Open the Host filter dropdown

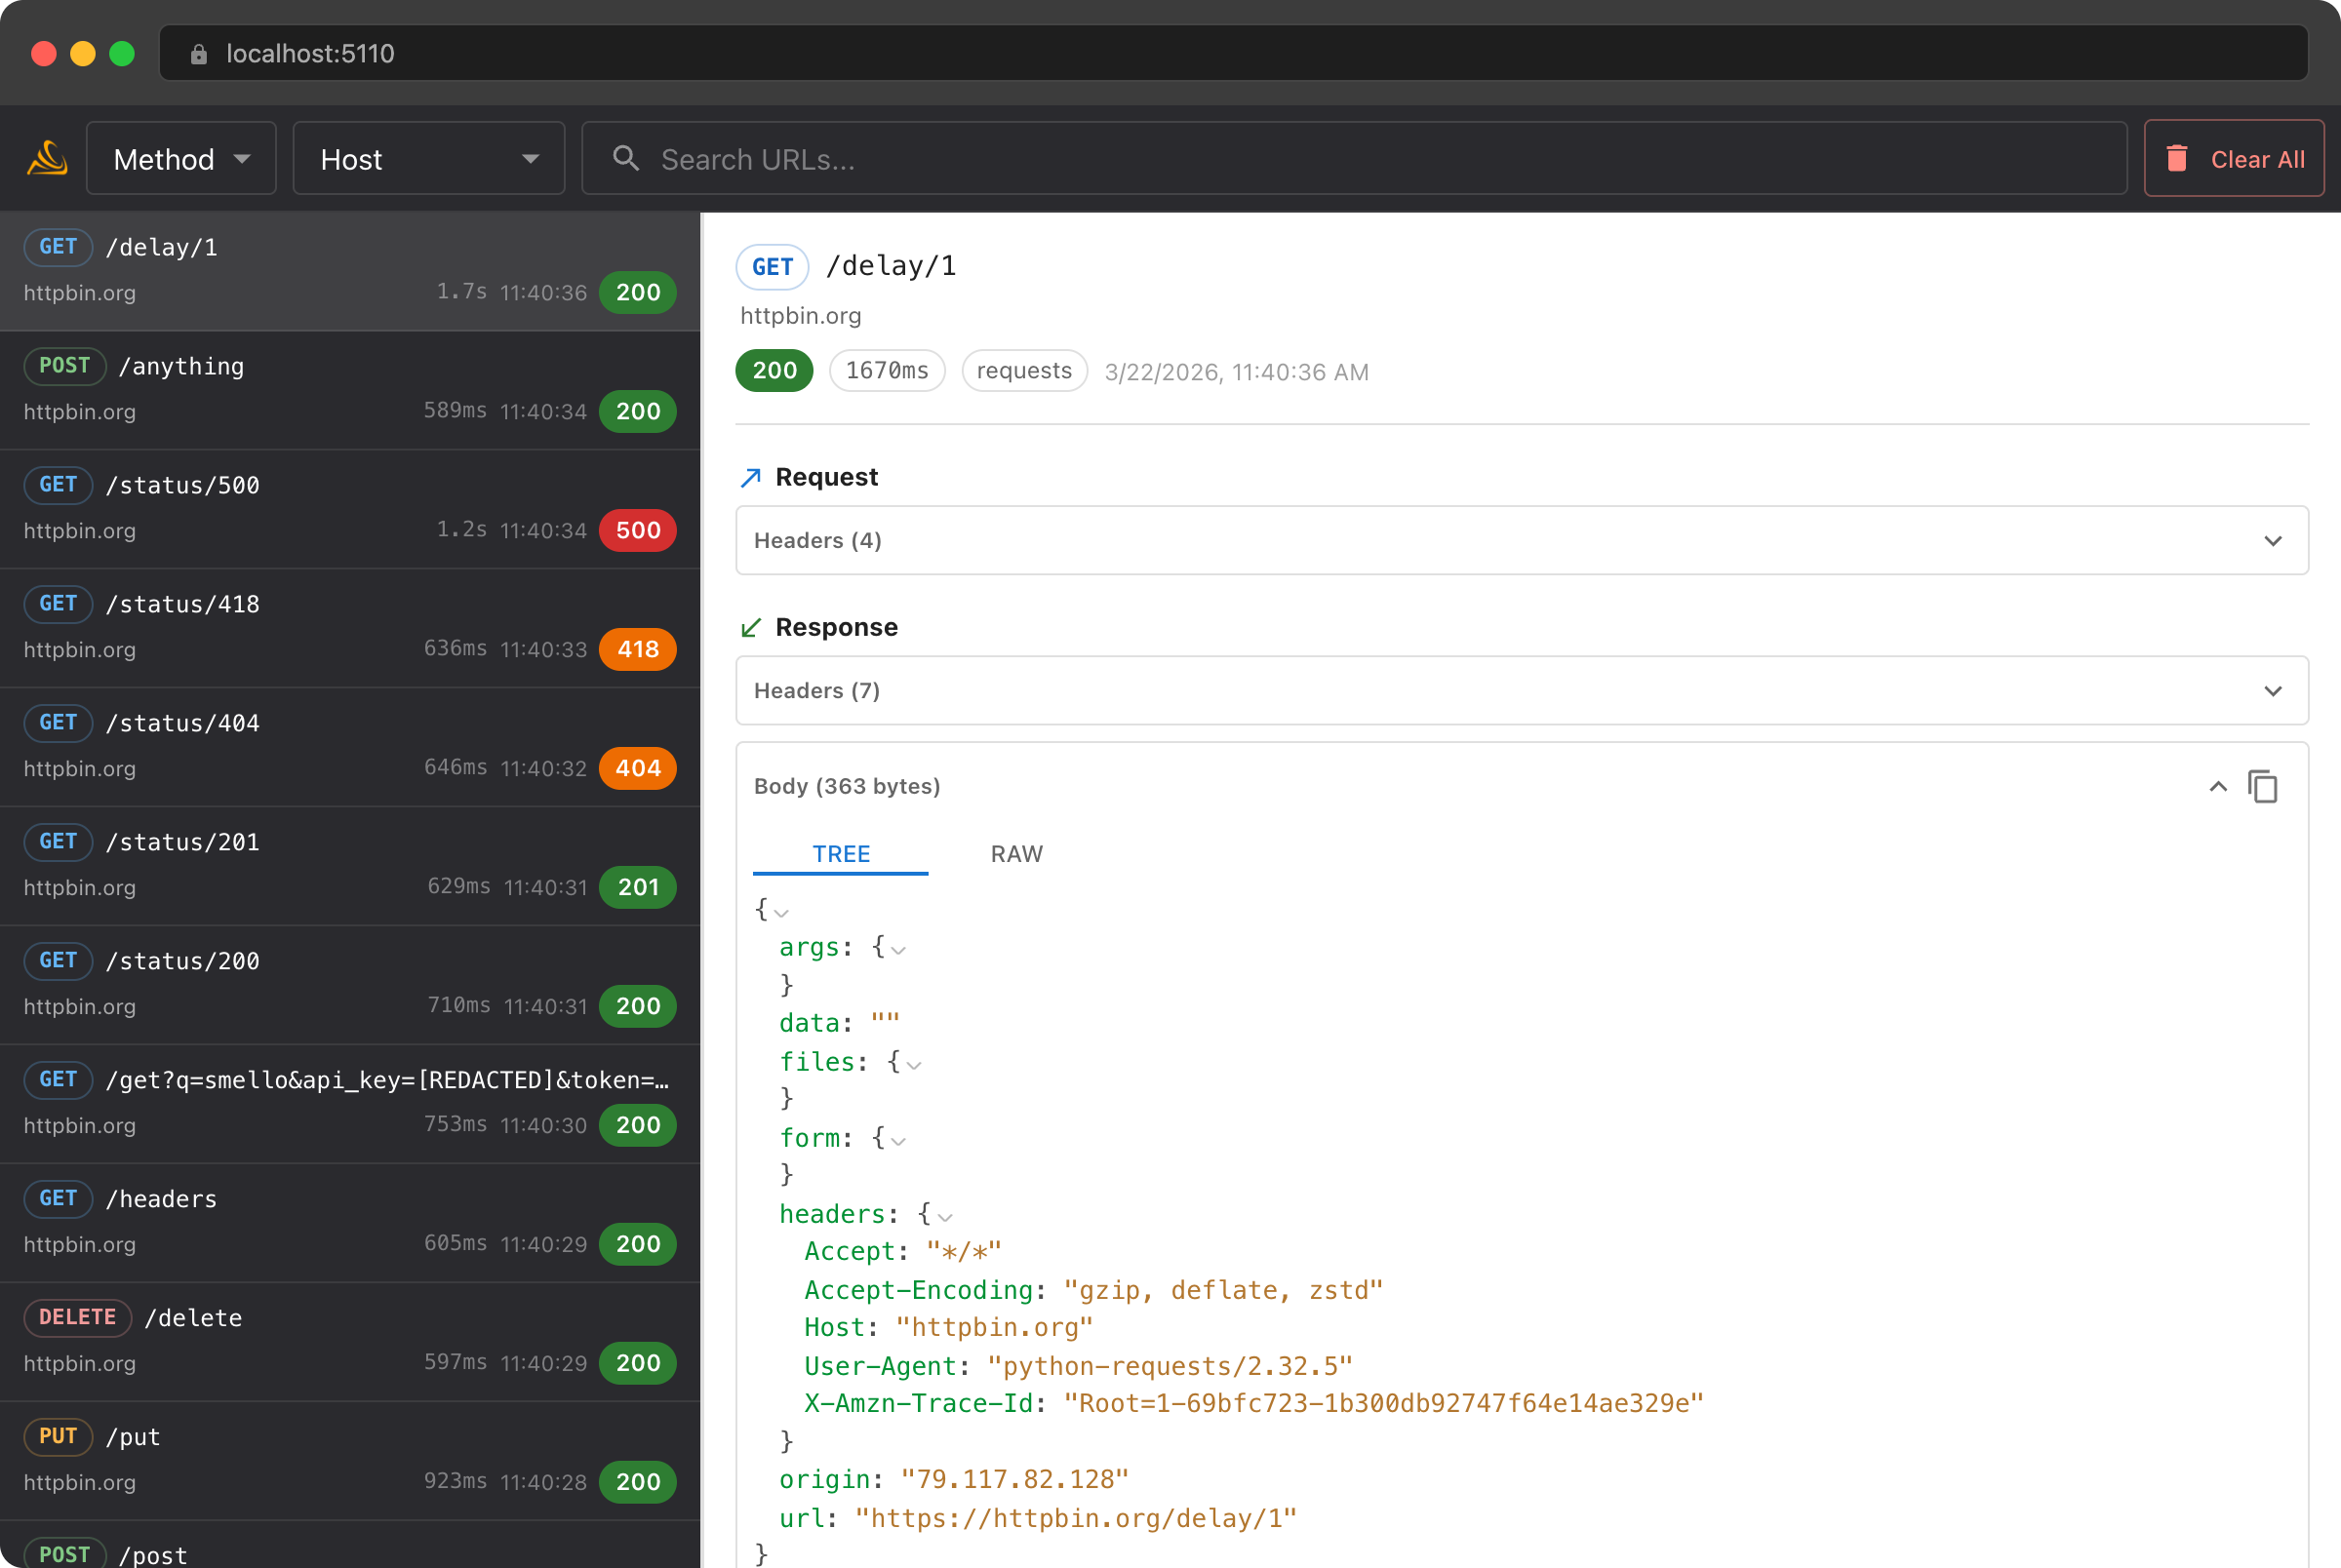428,158
